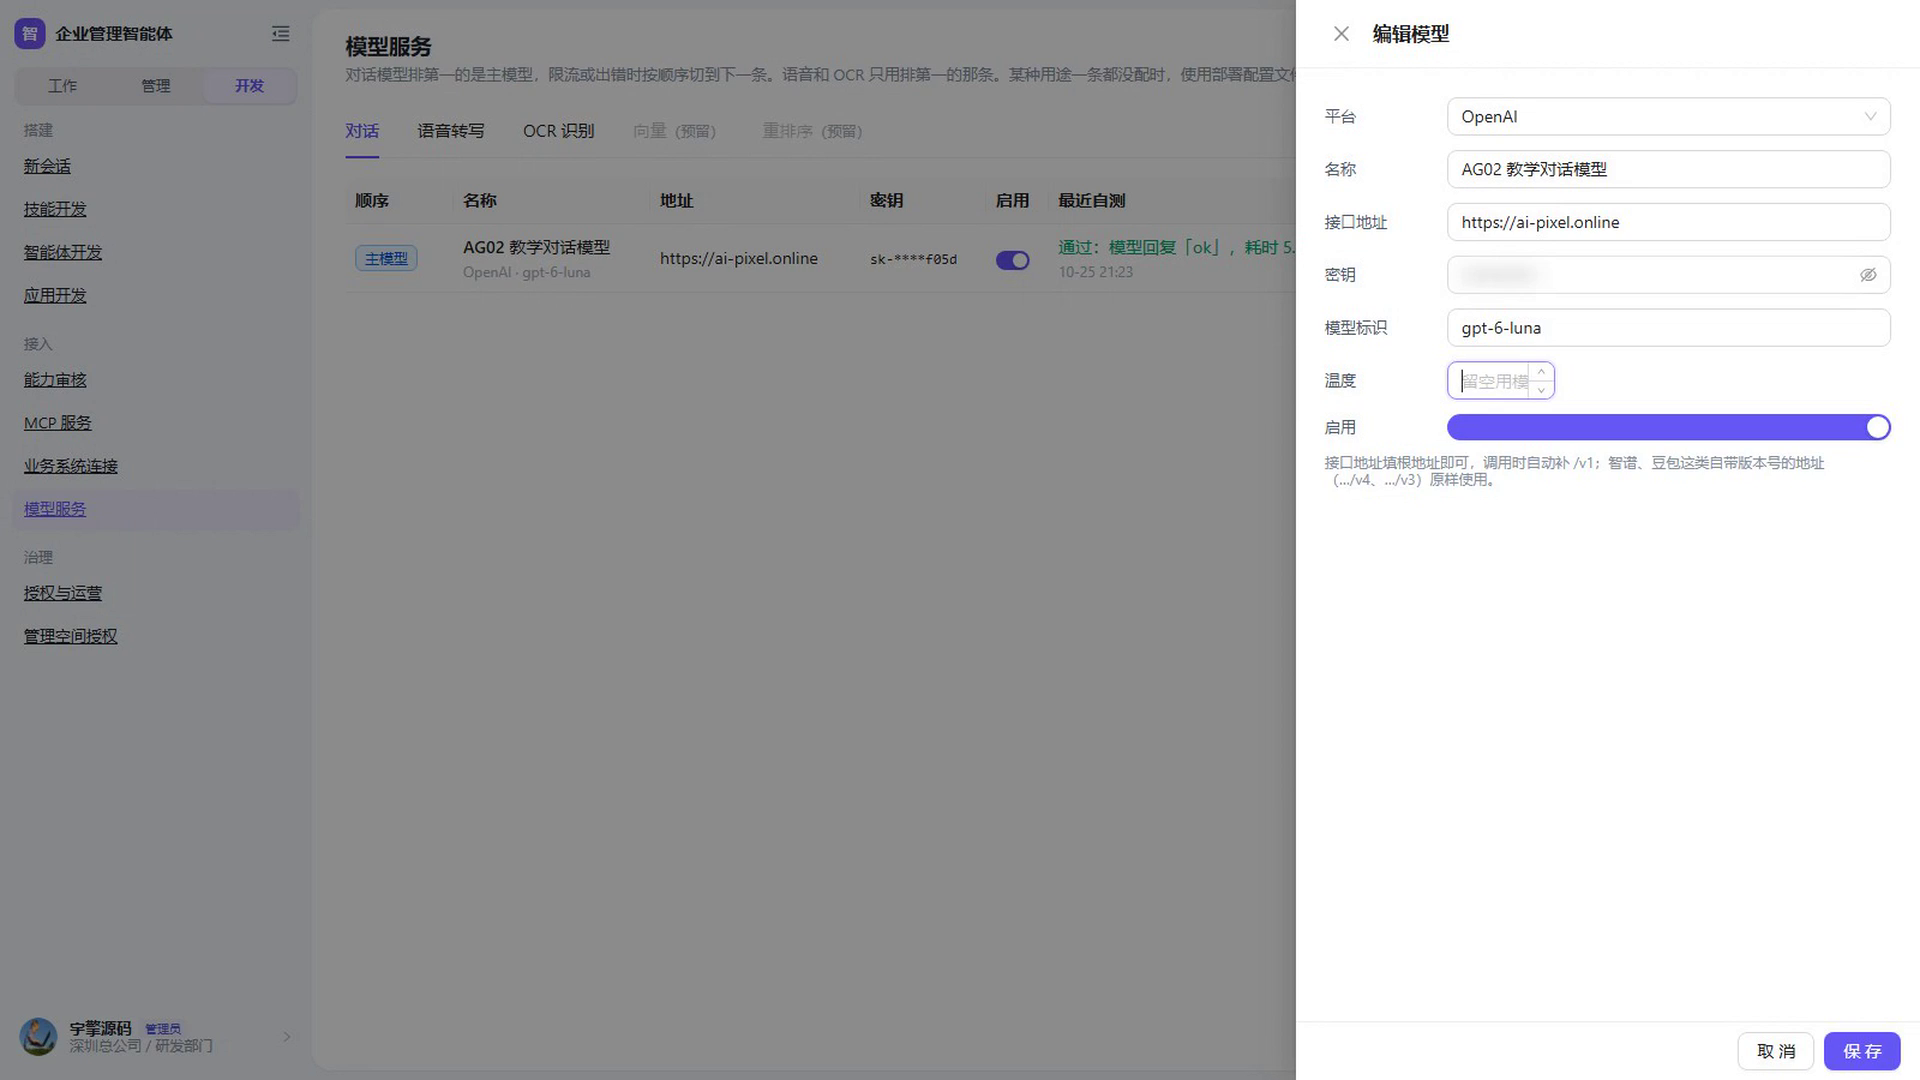Edit the 模型标识 gpt-6-luna field
Screen dimensions: 1920x1080
point(1668,328)
